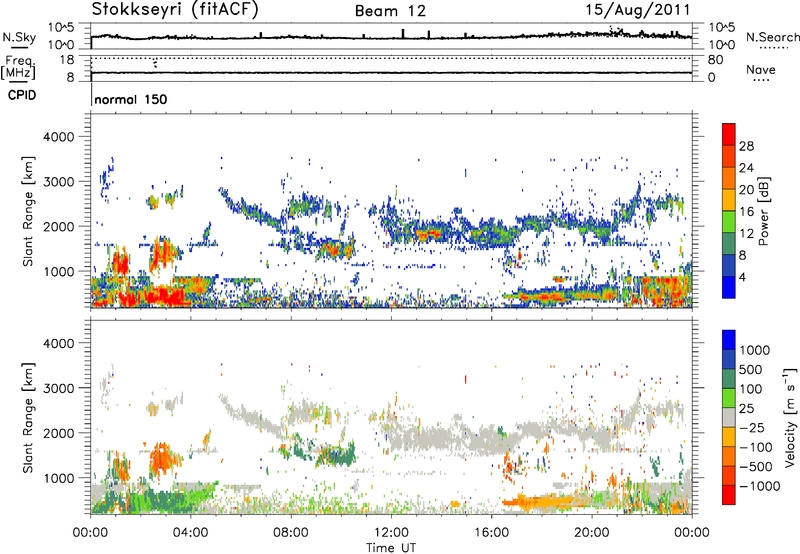This screenshot has width=800, height=554.
Task: Pick the red top segment of Power colorbar
Action: 729,134
